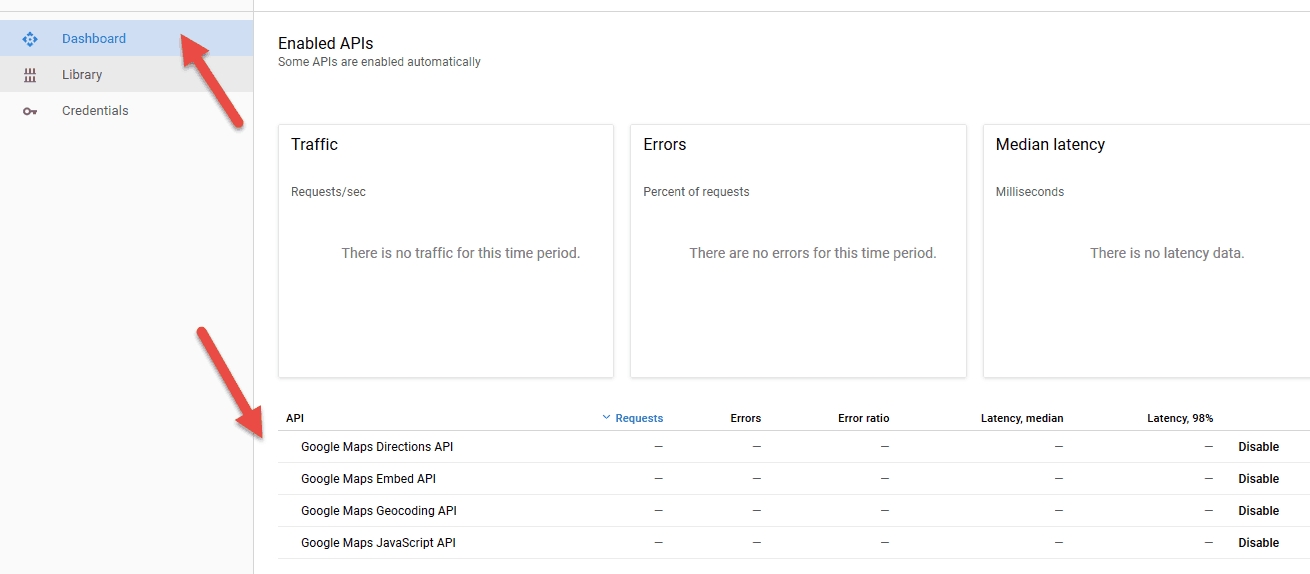Open Google Maps JavaScript API details
The image size is (1310, 574).
(378, 543)
